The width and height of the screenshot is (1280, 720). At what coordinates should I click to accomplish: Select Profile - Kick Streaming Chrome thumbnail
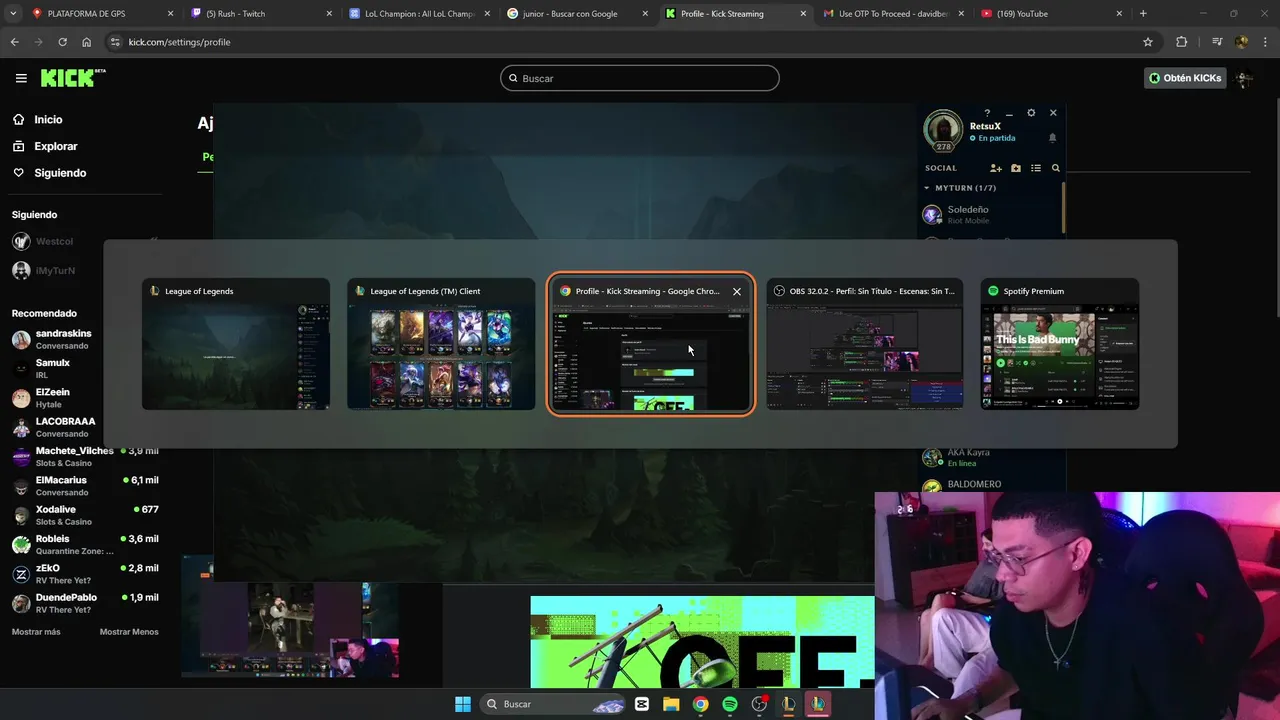(650, 344)
